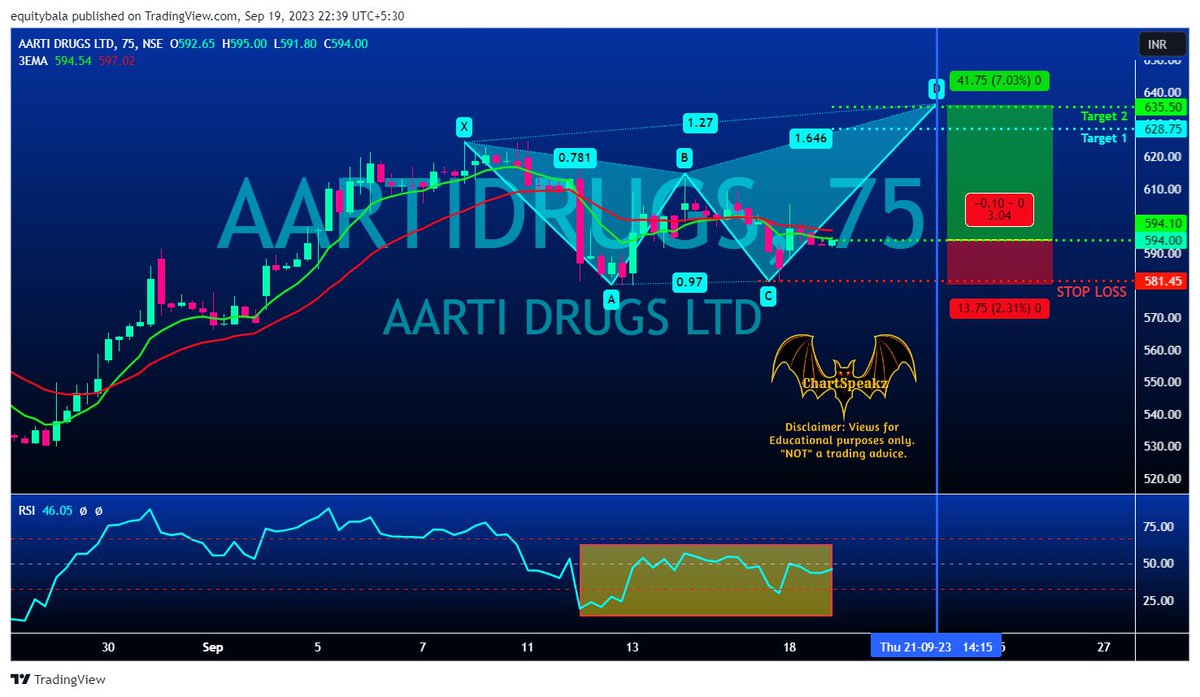The height and width of the screenshot is (697, 1200).
Task: Click the 635.50 price axis tag
Action: coord(1160,107)
